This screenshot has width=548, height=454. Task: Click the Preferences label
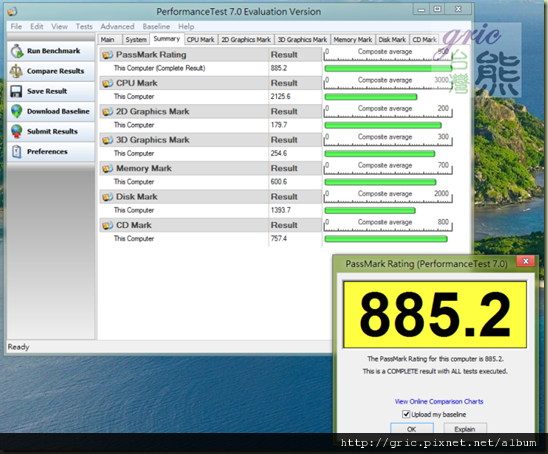pos(47,152)
